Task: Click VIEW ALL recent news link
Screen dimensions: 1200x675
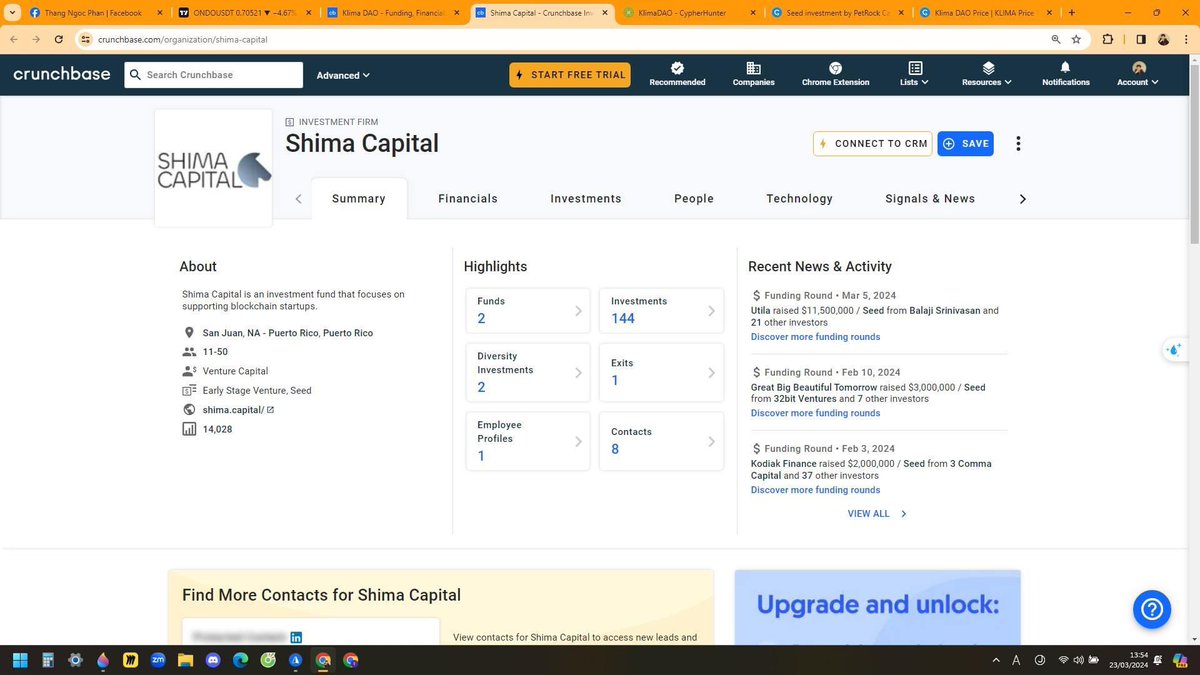Action: (x=877, y=514)
